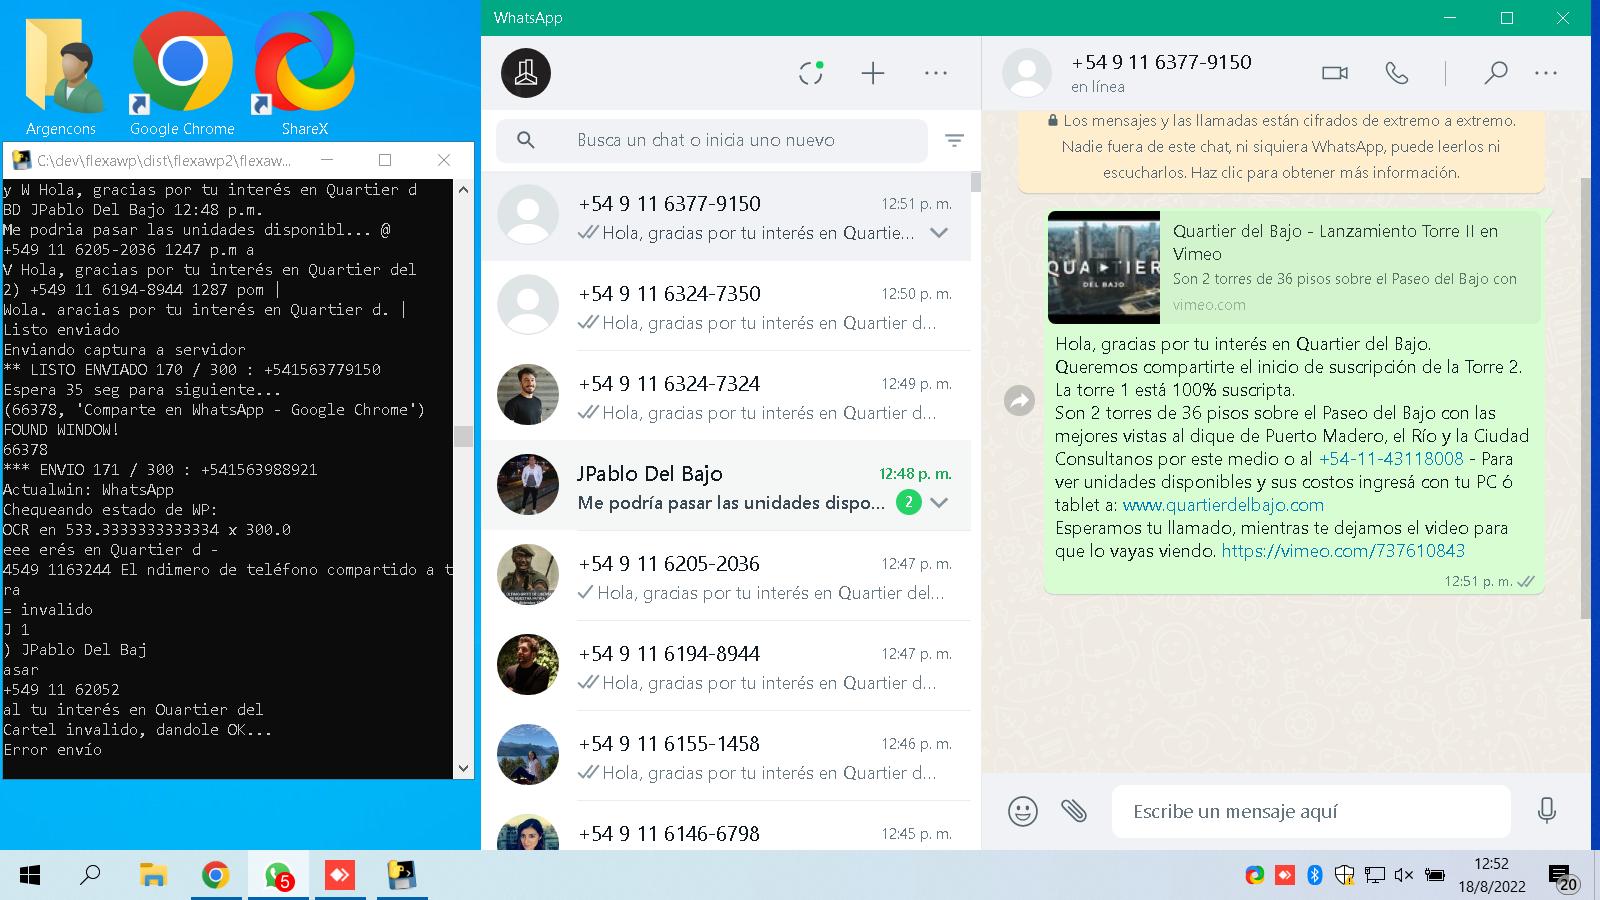Click contact title +54 9 11 6377-9150 in header
This screenshot has width=1600, height=900.
pyautogui.click(x=1161, y=62)
